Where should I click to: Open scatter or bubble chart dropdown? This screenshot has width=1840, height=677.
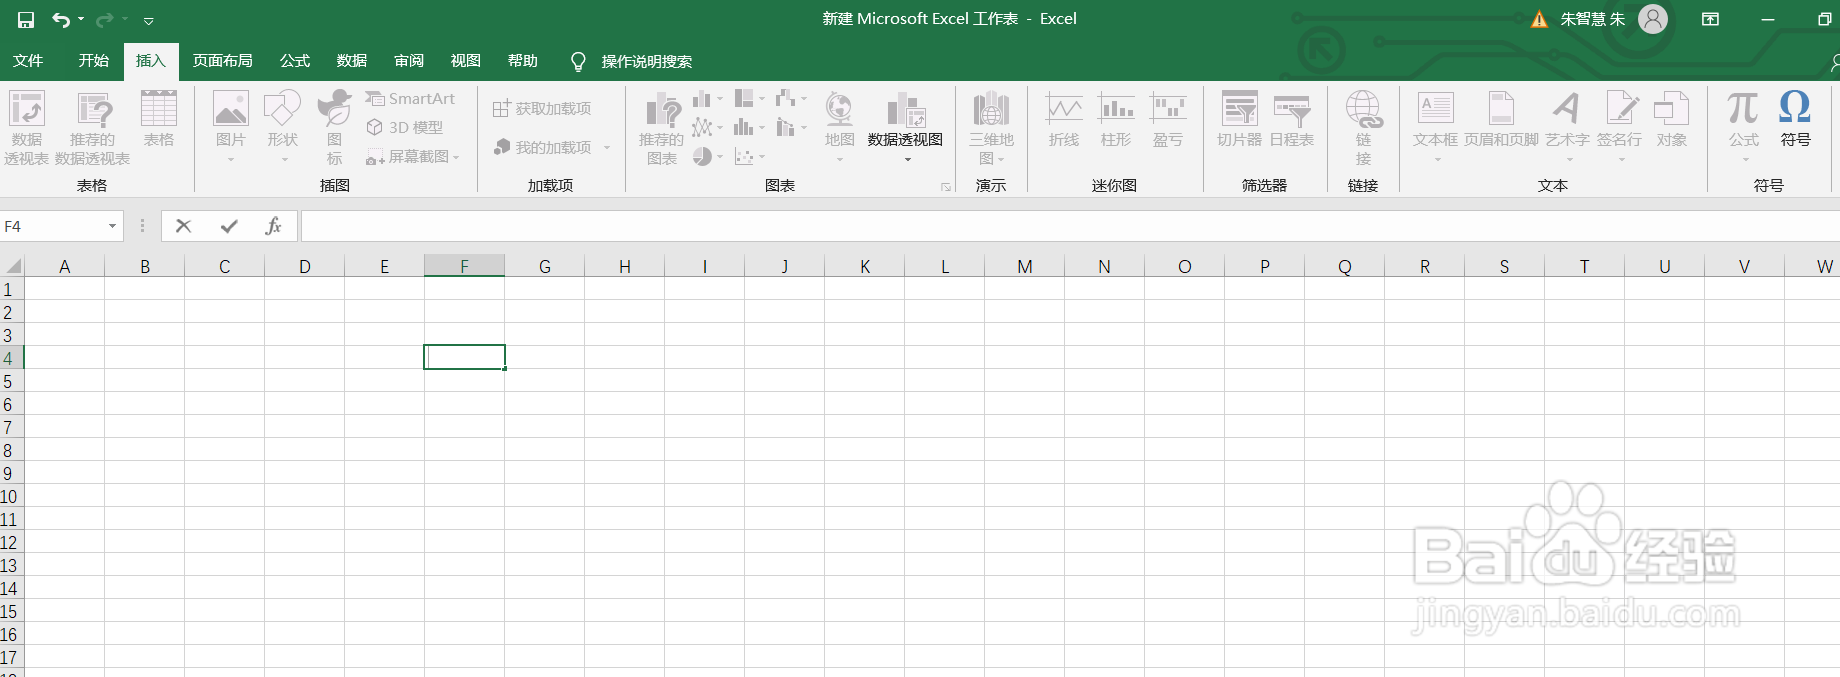click(x=749, y=157)
